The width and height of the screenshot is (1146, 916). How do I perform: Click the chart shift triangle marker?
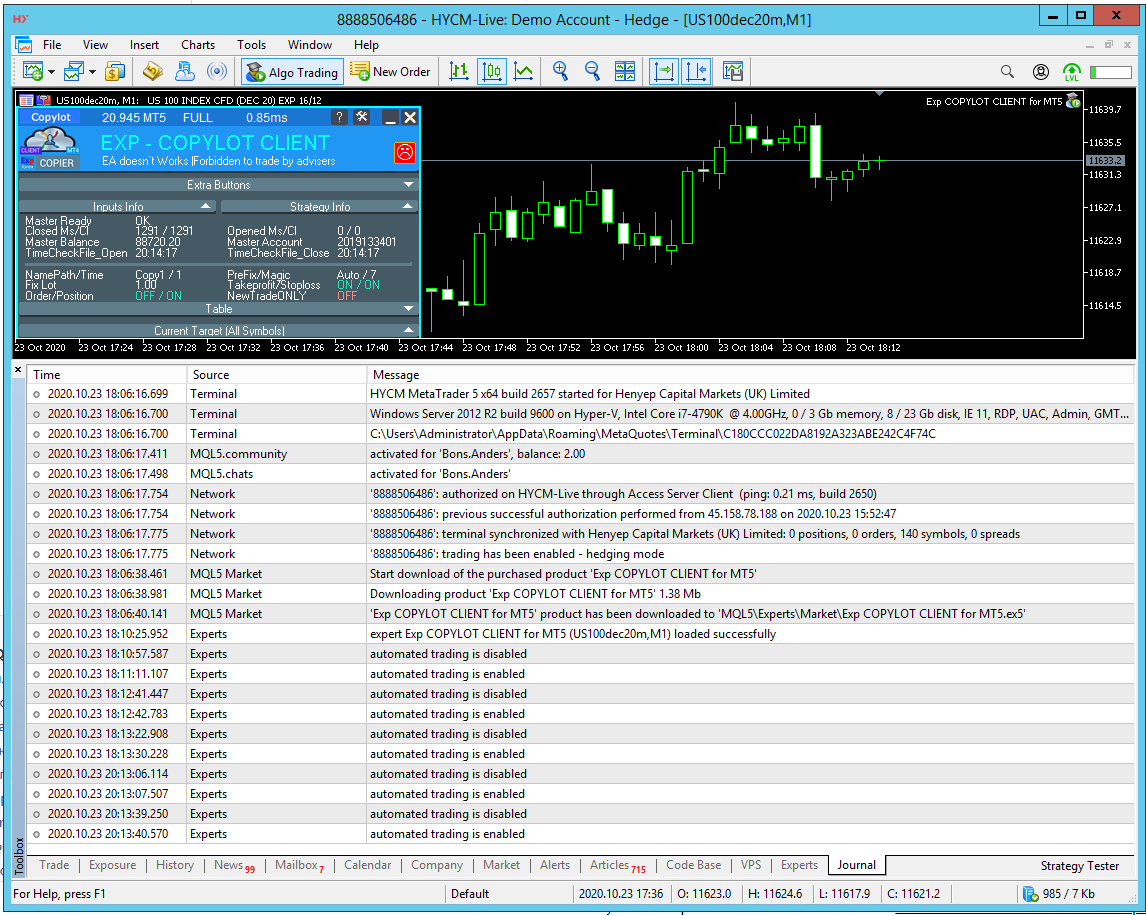pyautogui.click(x=880, y=94)
